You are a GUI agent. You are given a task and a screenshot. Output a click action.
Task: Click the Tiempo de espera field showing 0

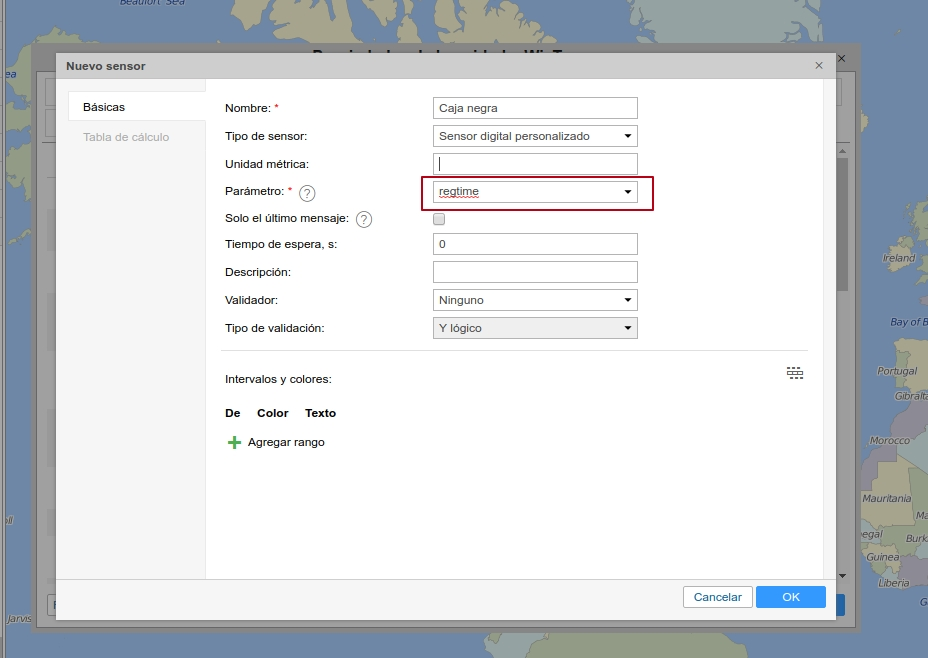point(534,243)
